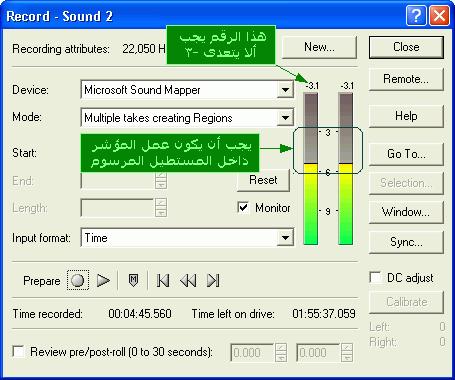Click the Window... button
Viewport: 455px width, 380px height.
tap(406, 212)
